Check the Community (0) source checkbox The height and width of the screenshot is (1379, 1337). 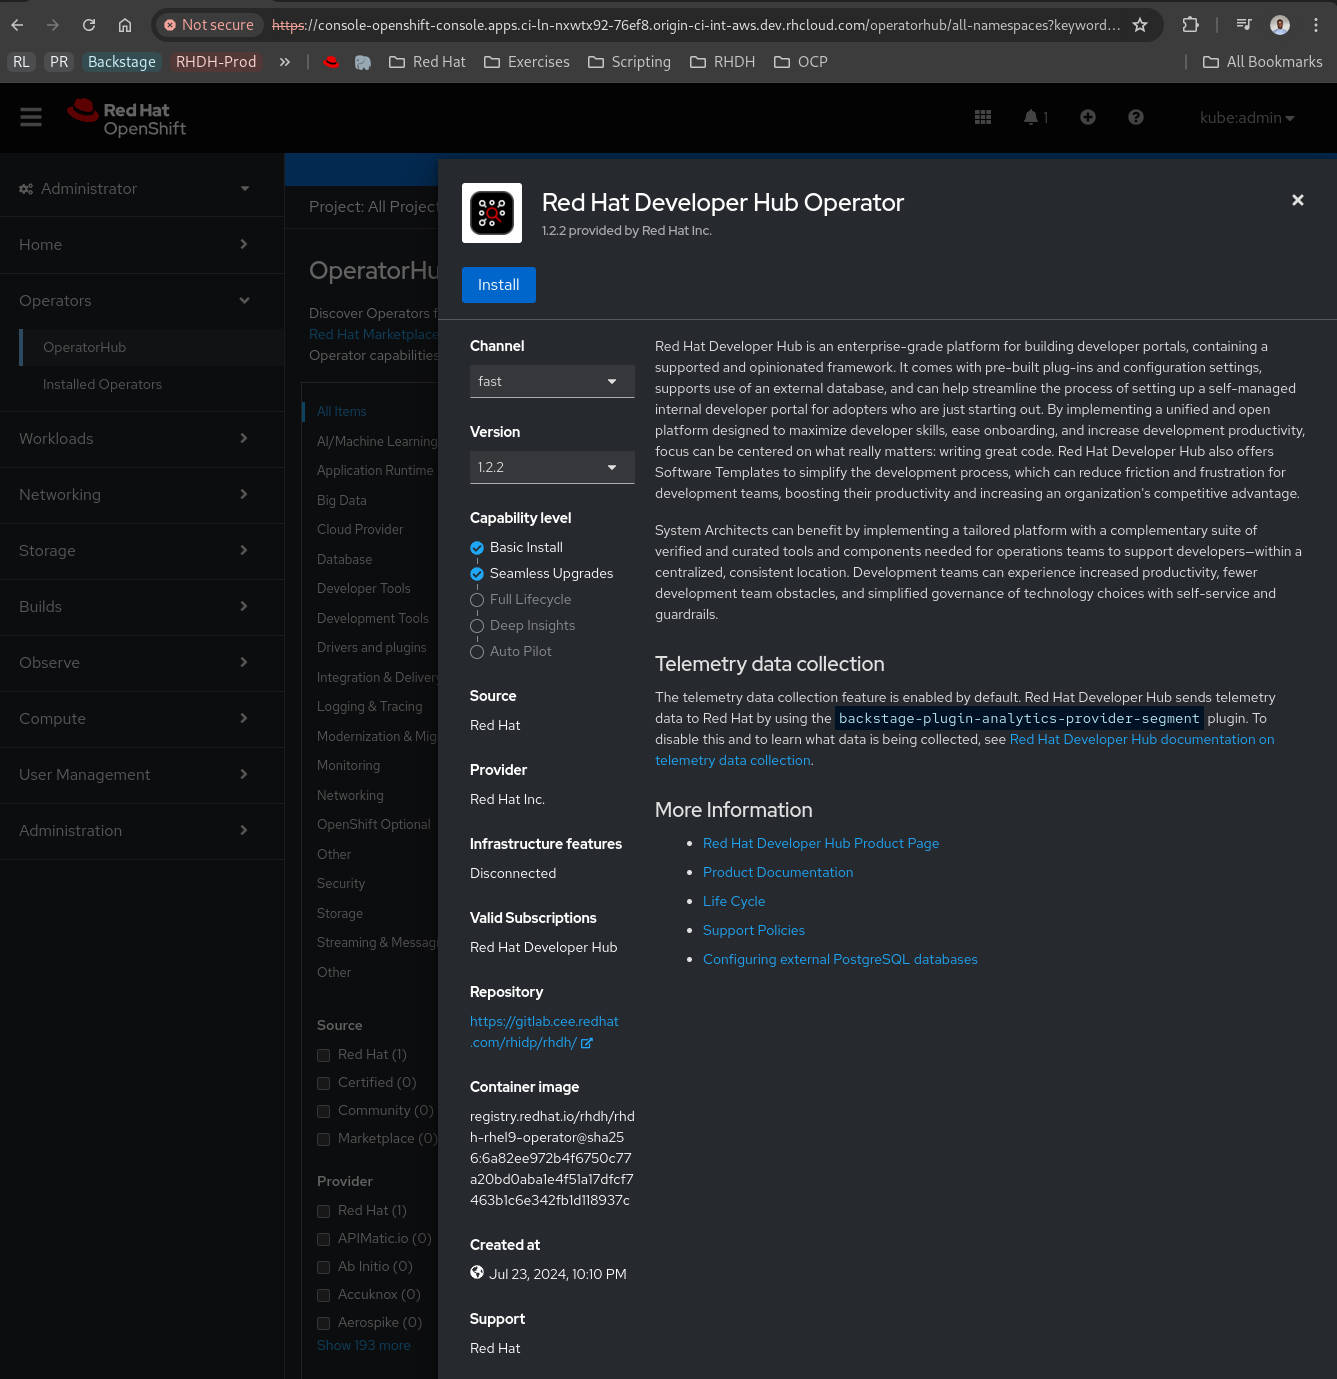tap(323, 1111)
